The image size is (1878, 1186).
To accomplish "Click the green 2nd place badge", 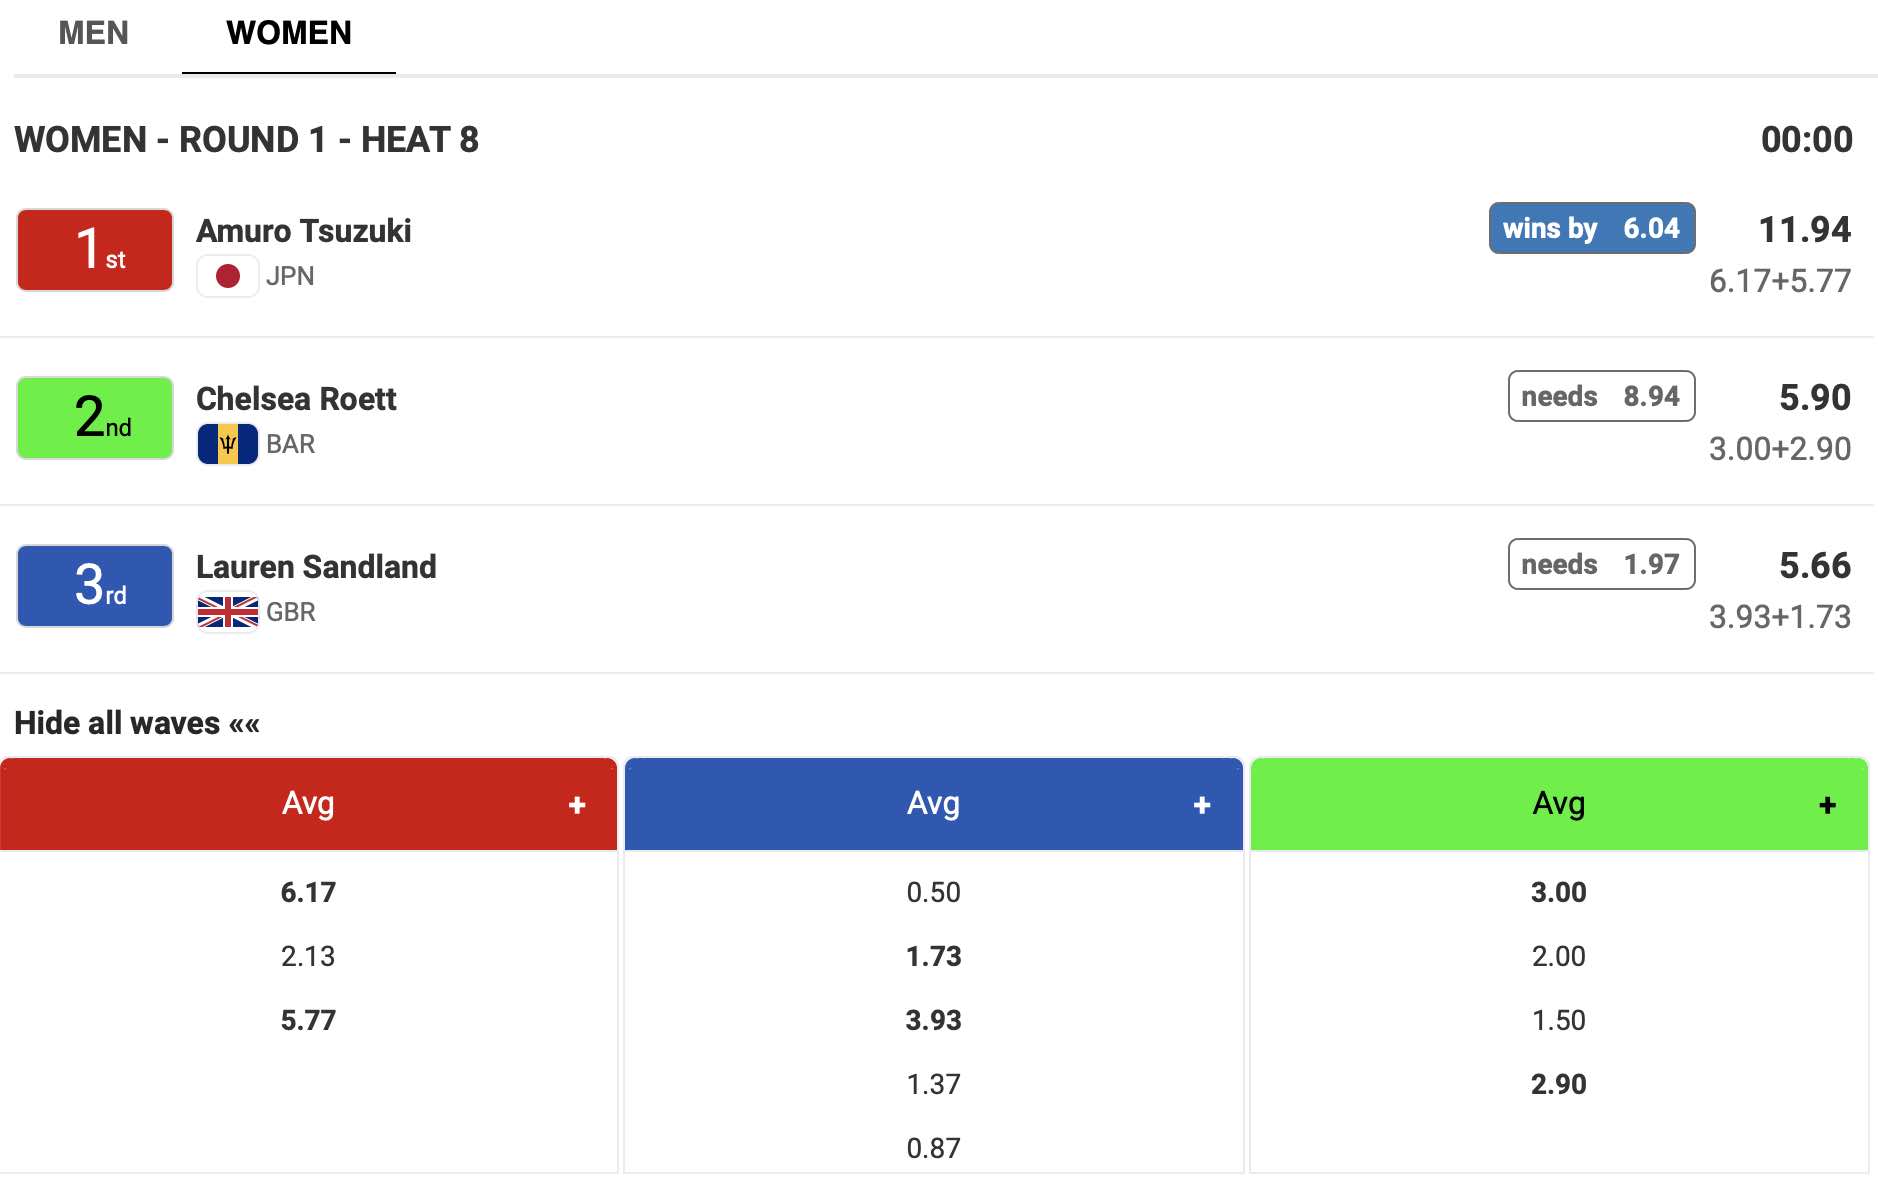I will point(95,418).
